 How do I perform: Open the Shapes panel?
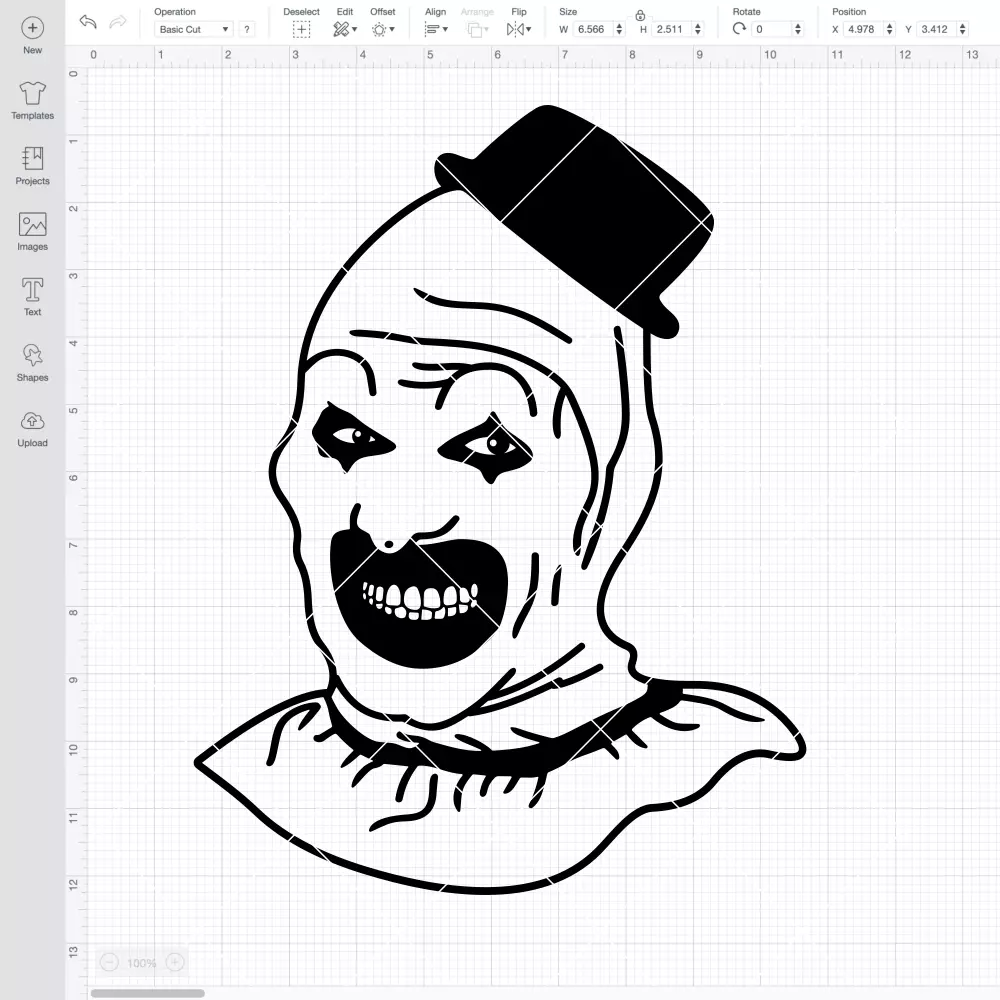(x=33, y=363)
